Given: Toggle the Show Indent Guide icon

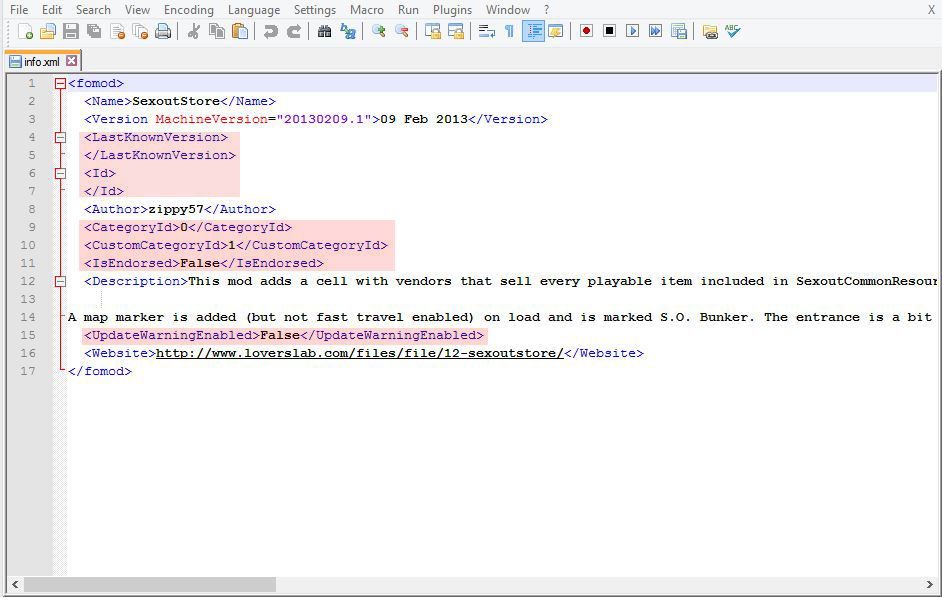Looking at the screenshot, I should click(x=532, y=31).
